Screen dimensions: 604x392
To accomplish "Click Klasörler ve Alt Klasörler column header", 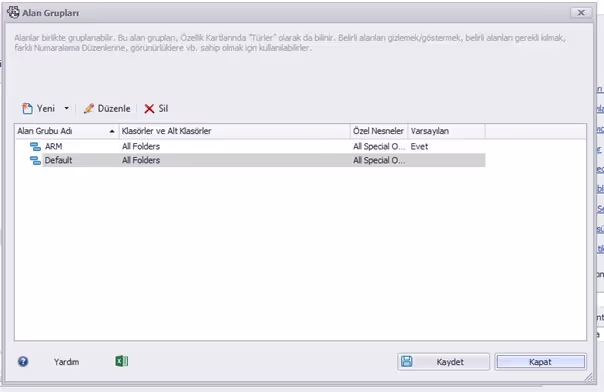I will pyautogui.click(x=235, y=131).
